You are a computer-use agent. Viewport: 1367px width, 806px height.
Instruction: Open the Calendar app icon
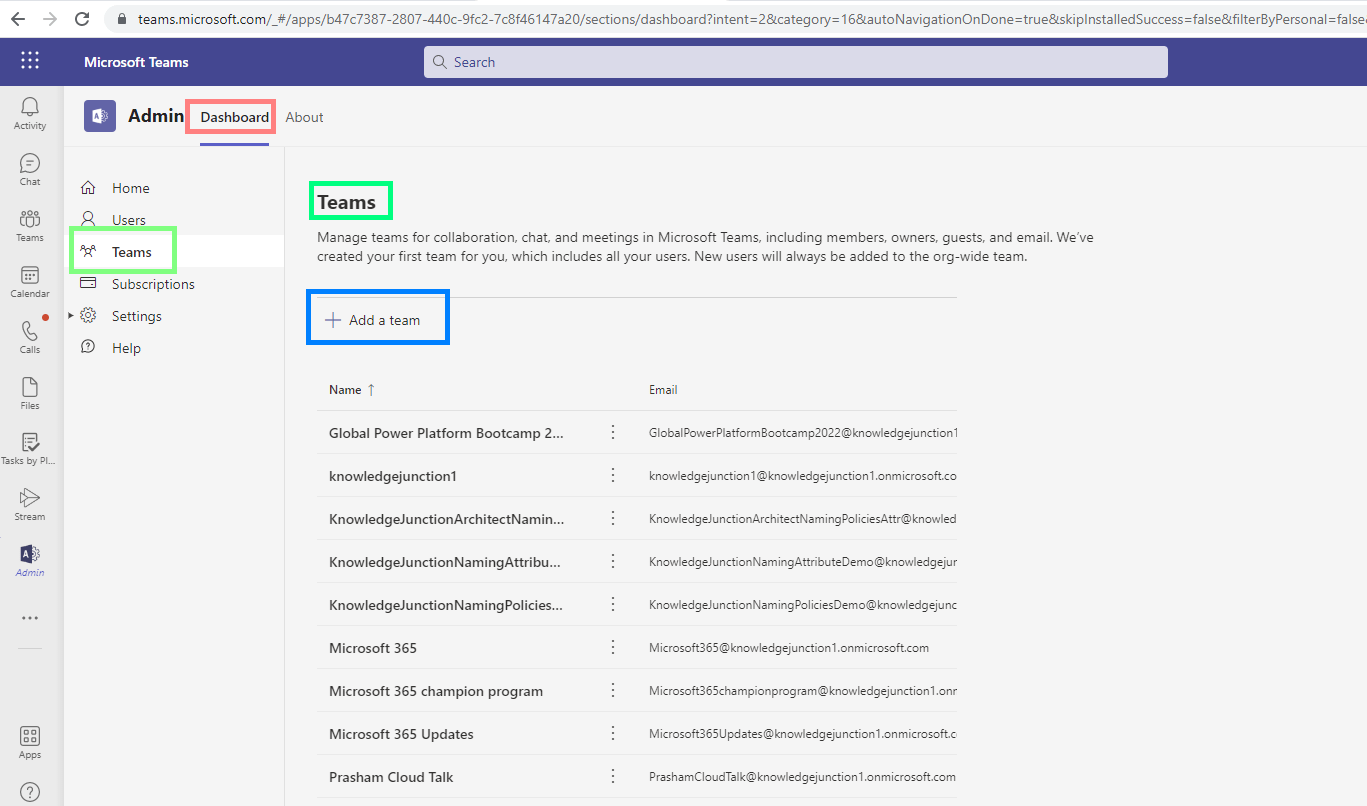click(30, 281)
